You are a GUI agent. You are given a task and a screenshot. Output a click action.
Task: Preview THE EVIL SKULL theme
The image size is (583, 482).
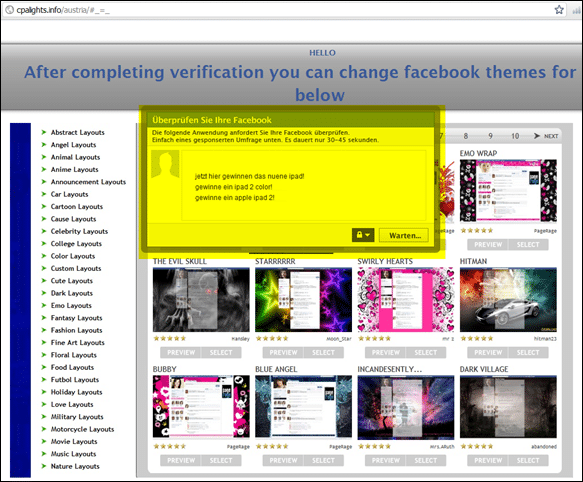[181, 352]
